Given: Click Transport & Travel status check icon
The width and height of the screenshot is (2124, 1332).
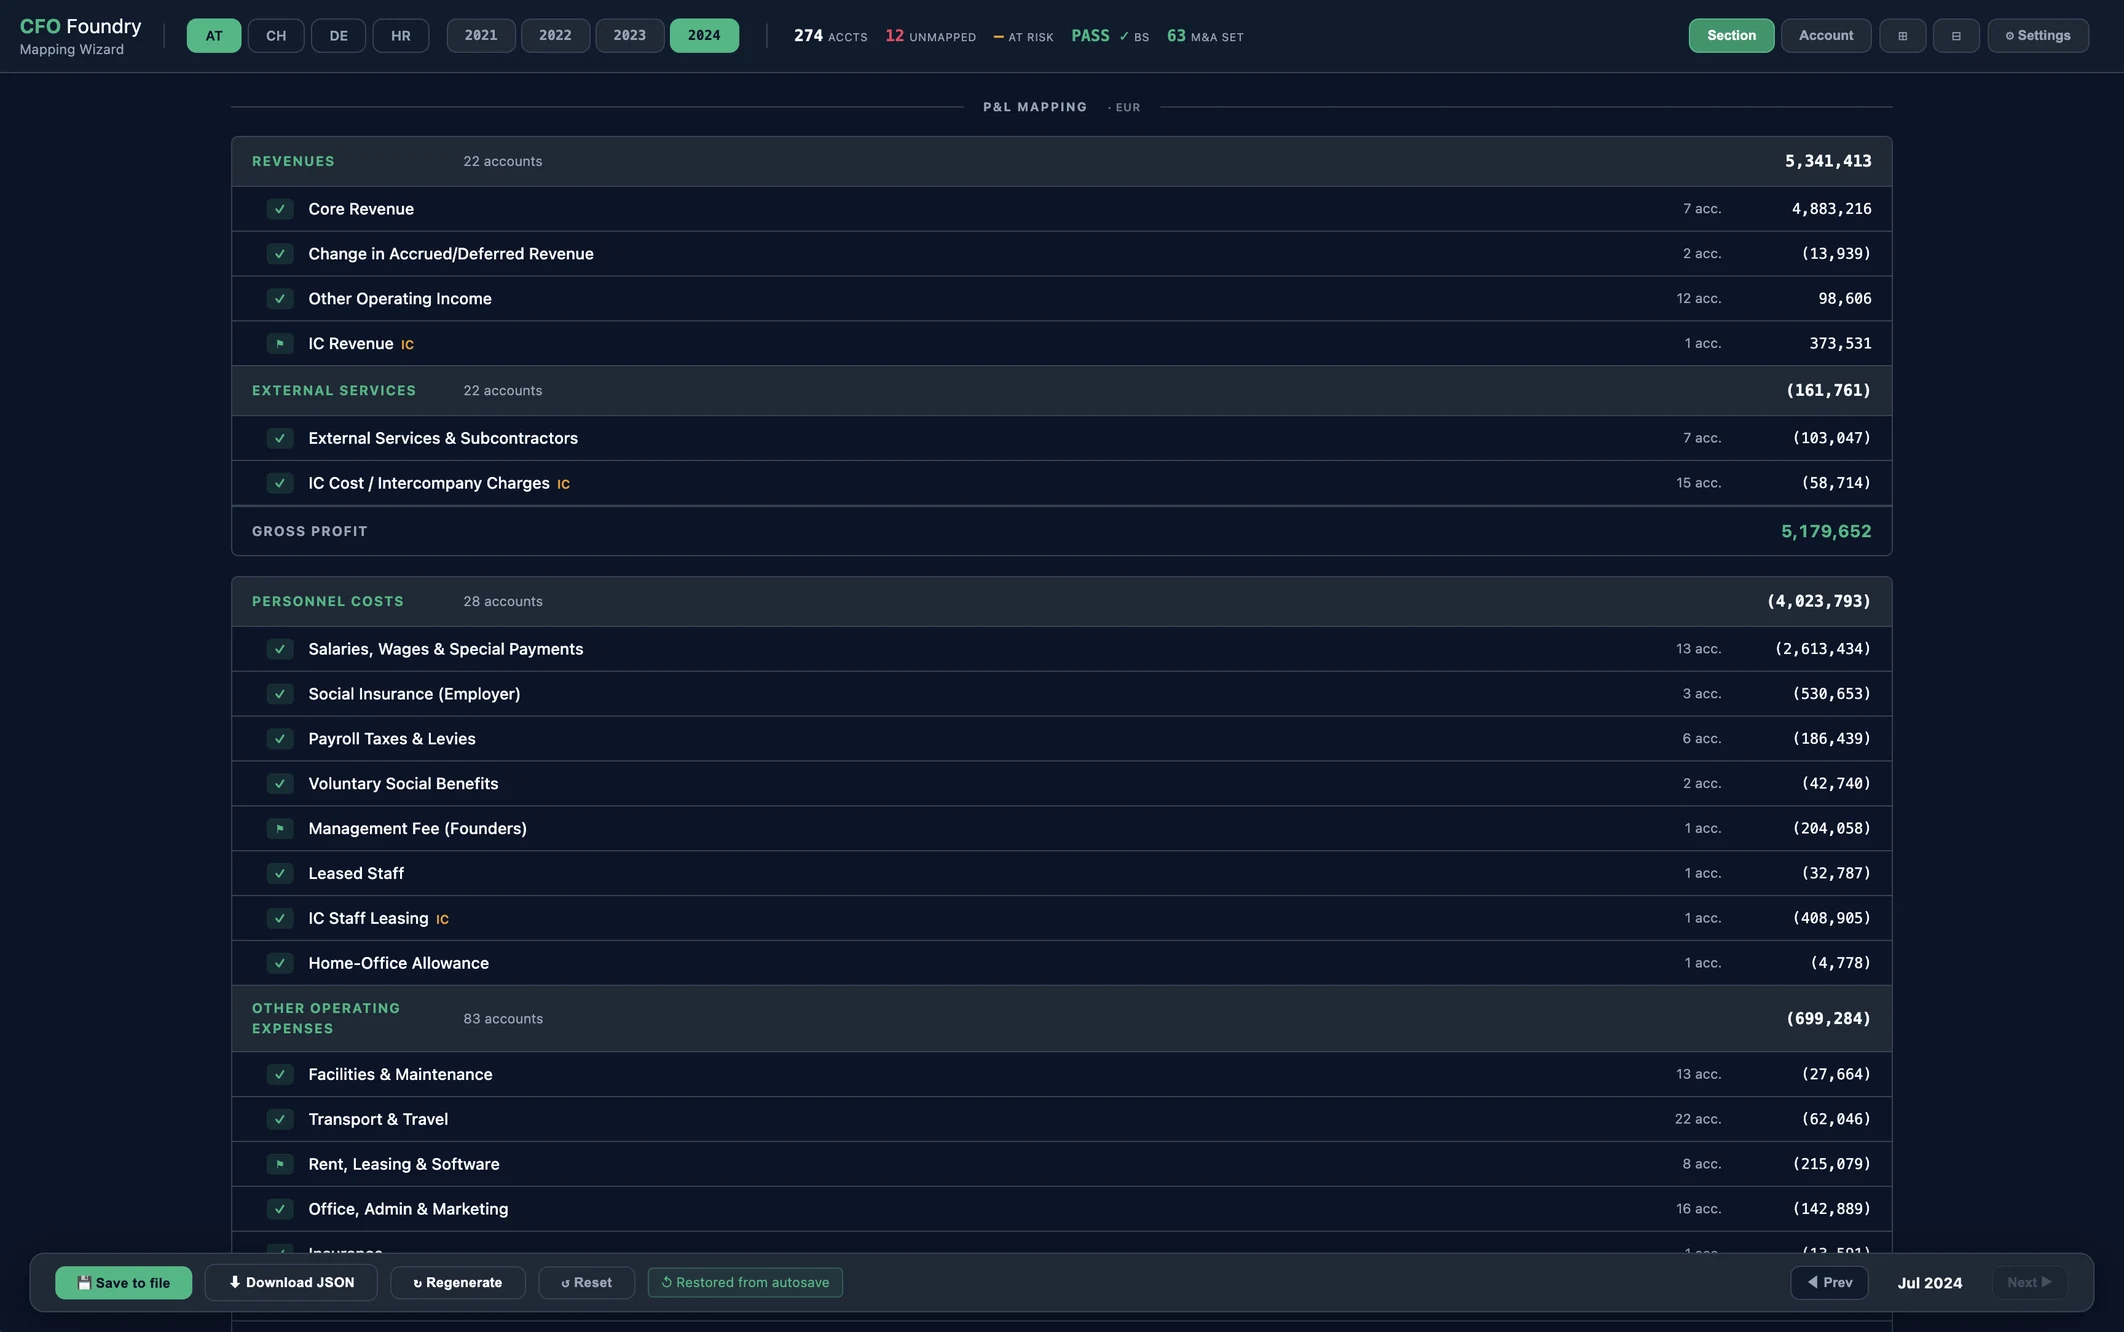Looking at the screenshot, I should (x=280, y=1120).
